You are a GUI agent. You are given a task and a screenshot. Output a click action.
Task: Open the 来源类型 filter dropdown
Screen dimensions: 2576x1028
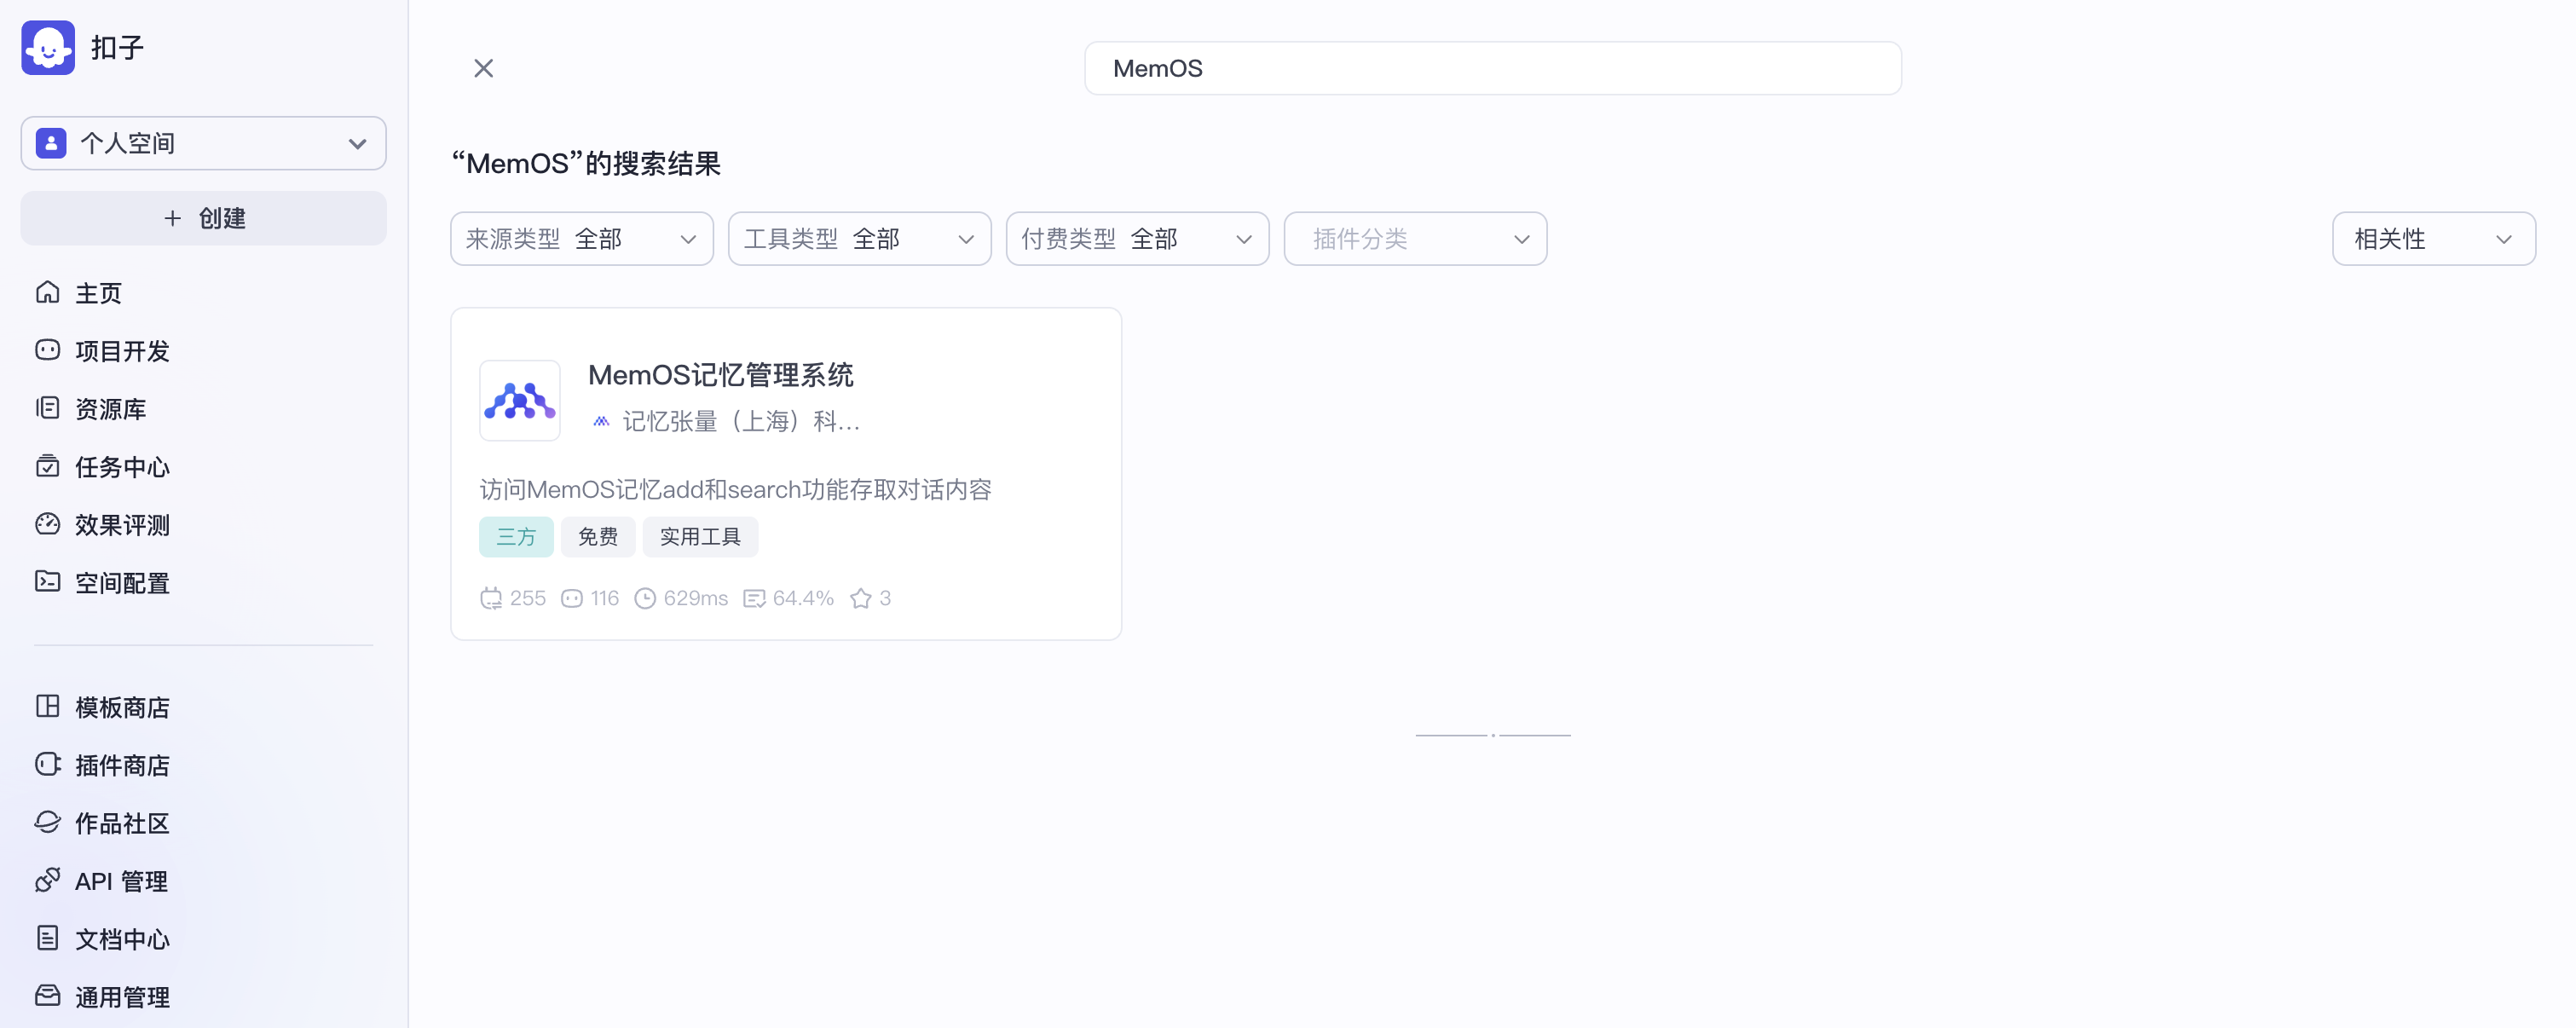point(581,239)
